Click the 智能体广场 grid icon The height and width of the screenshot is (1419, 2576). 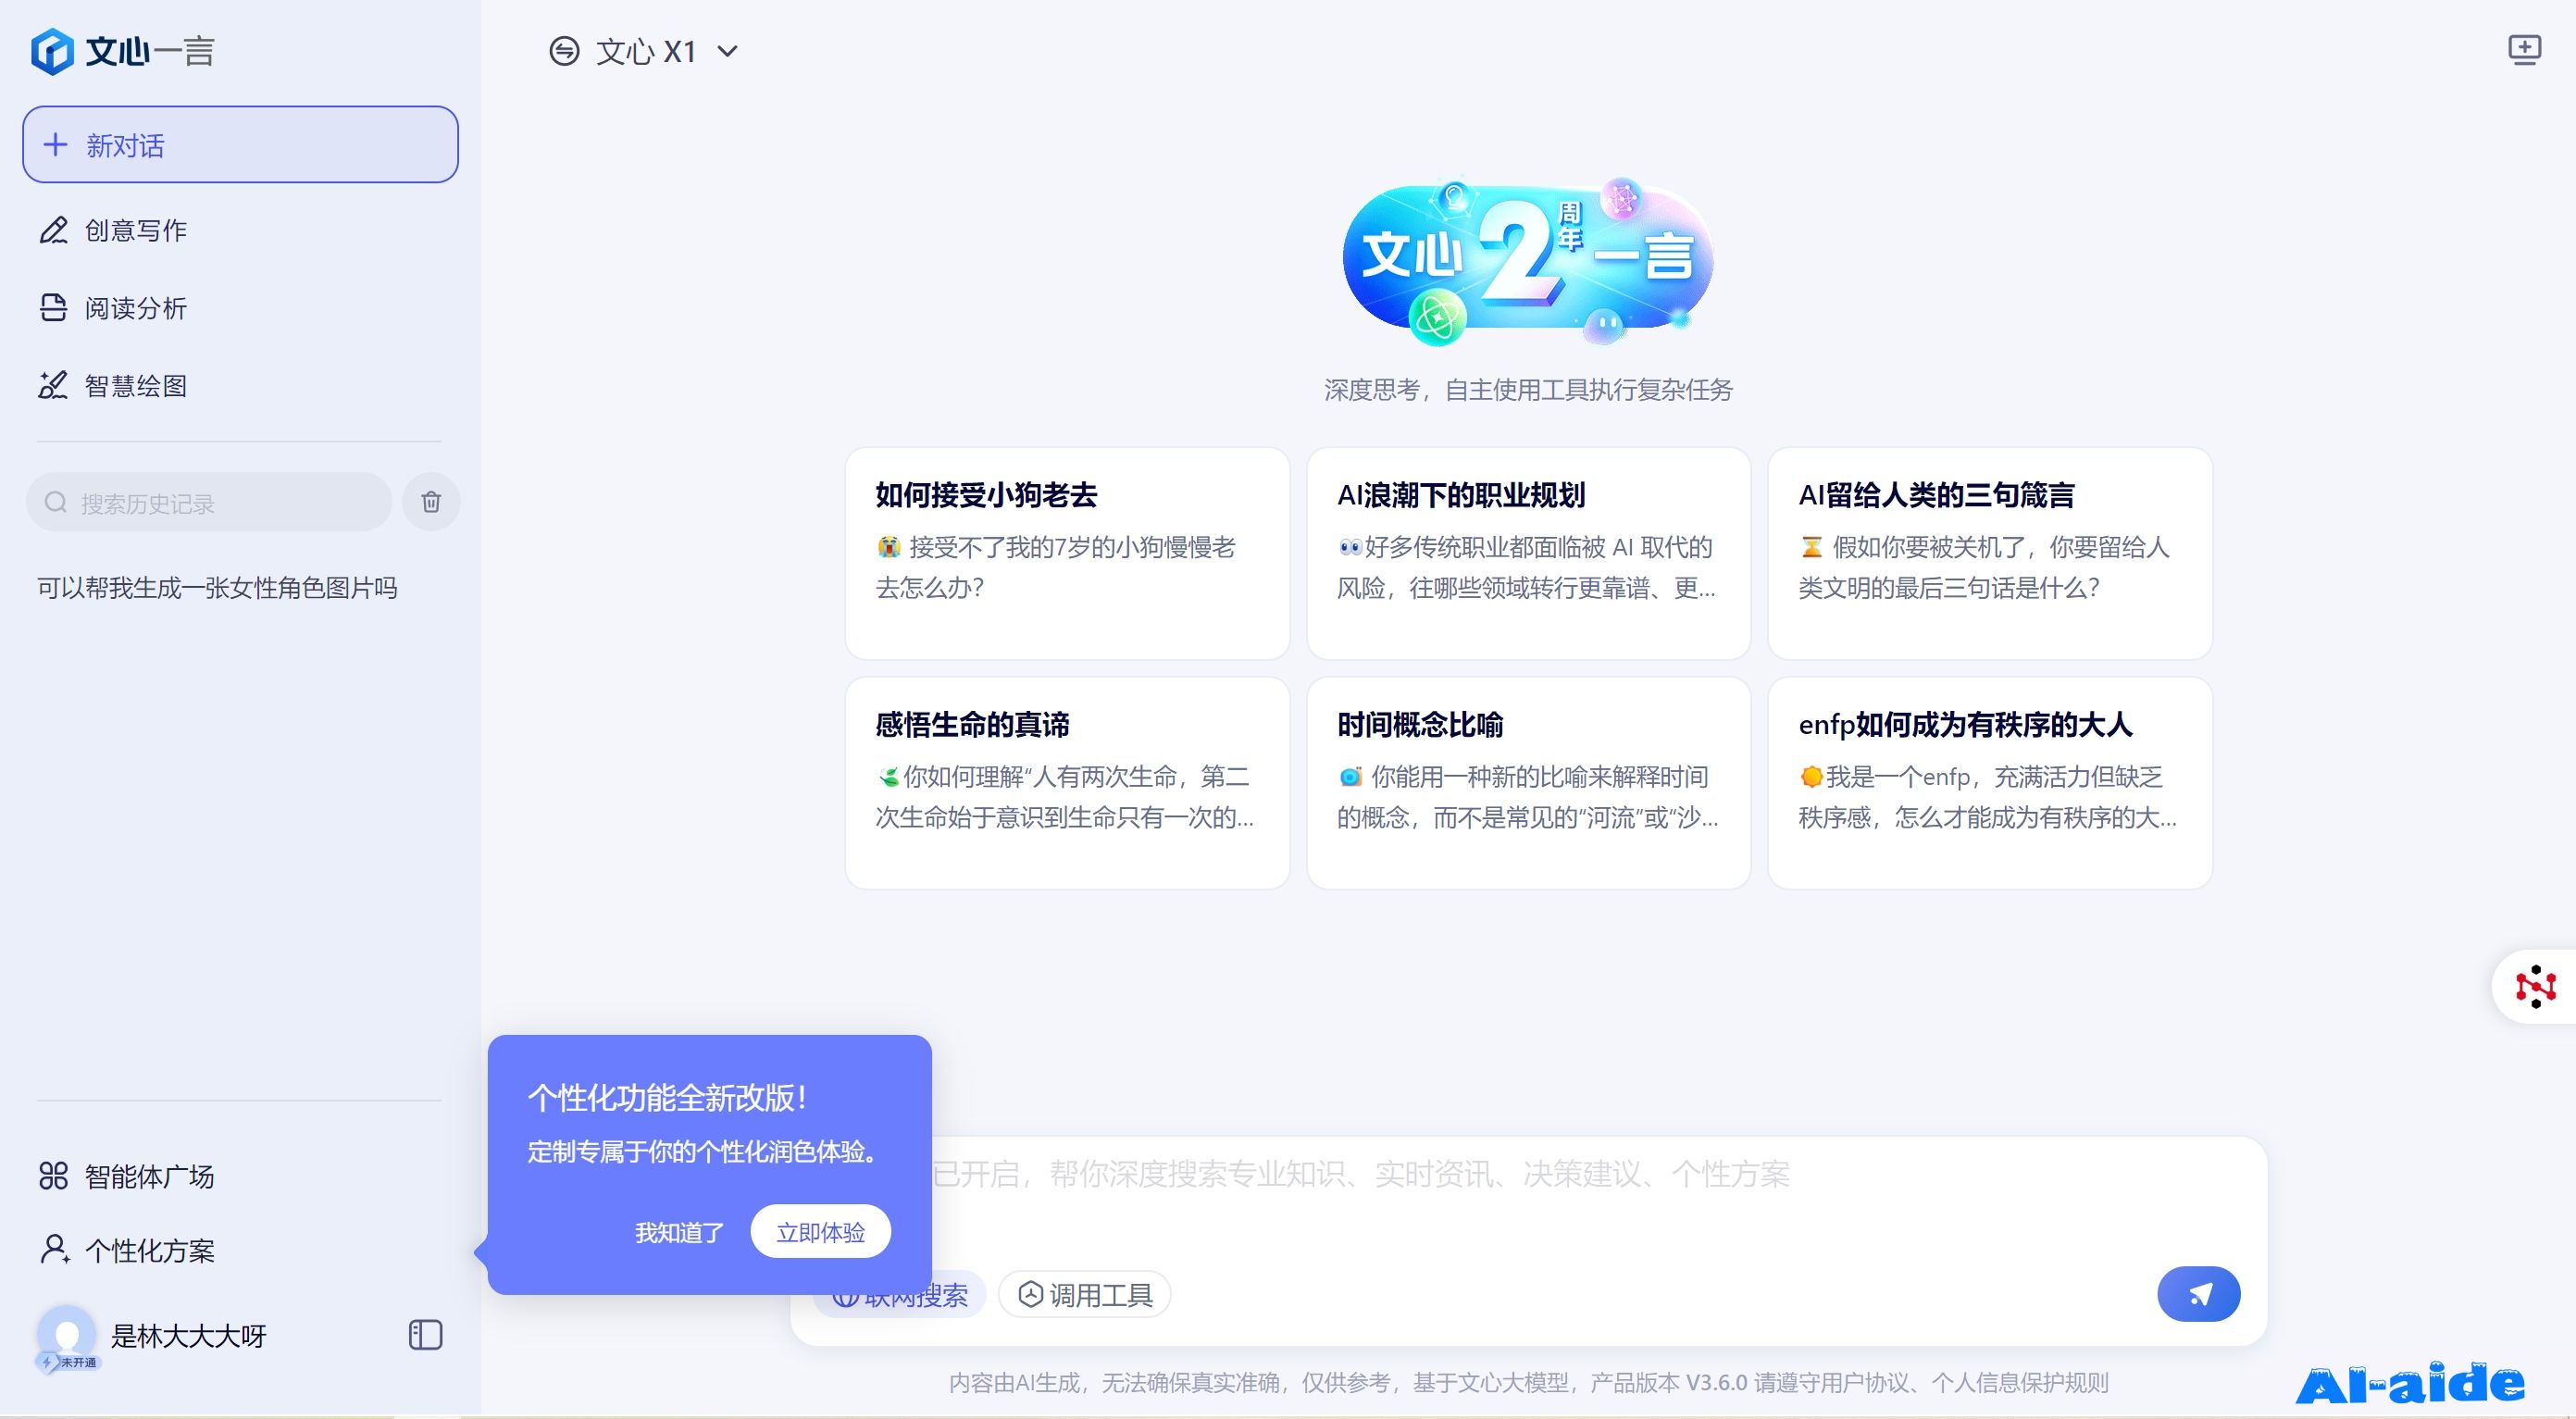click(54, 1177)
